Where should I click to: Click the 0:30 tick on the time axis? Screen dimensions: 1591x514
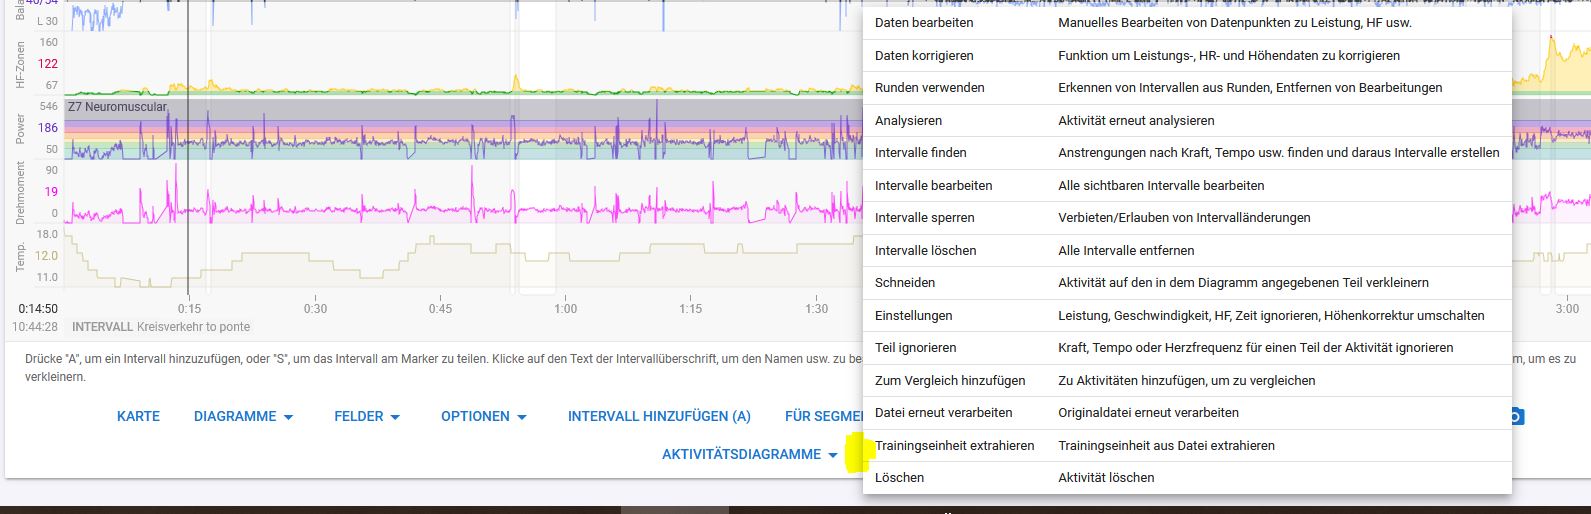315,309
